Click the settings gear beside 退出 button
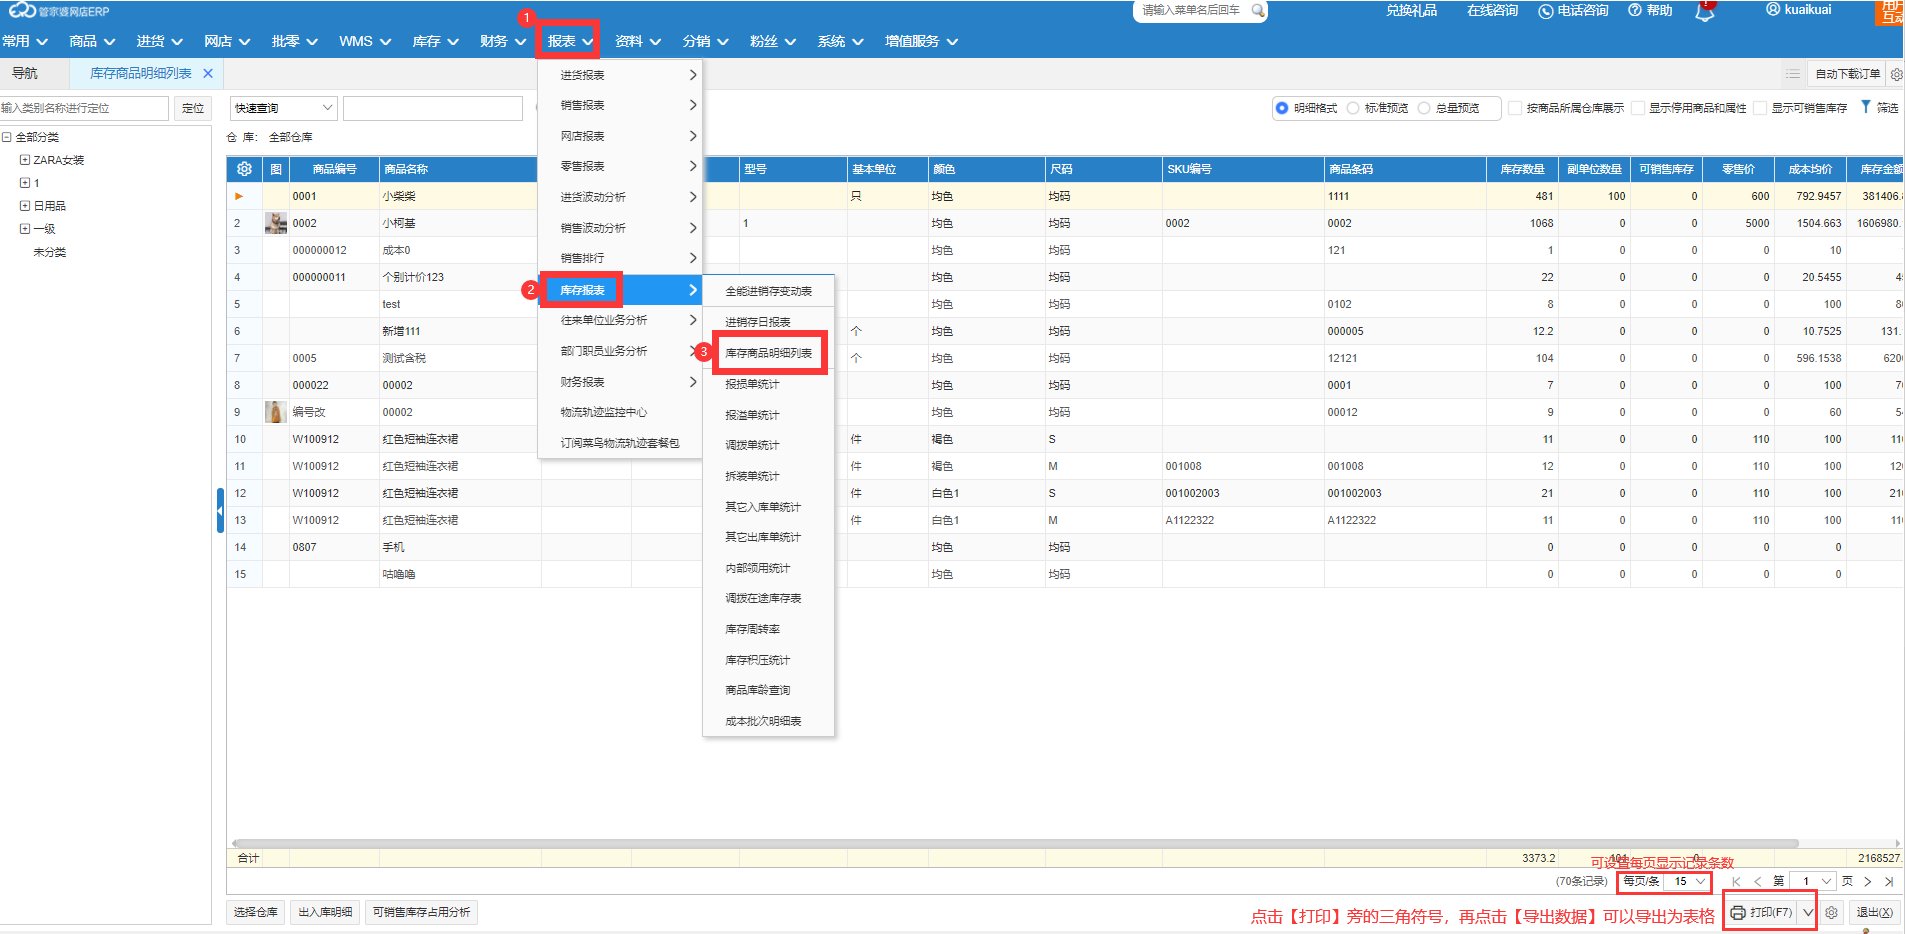Screen dimensions: 1905x934 click(x=1831, y=912)
